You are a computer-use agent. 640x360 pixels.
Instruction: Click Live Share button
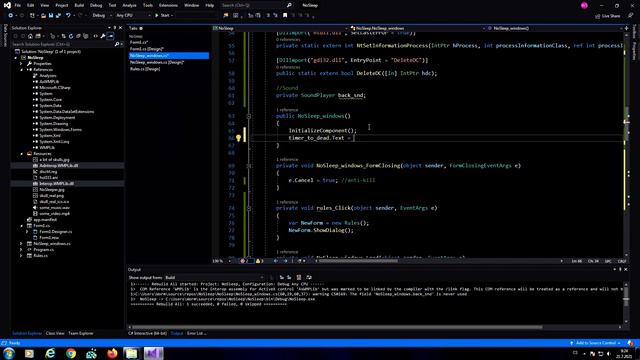coord(608,16)
